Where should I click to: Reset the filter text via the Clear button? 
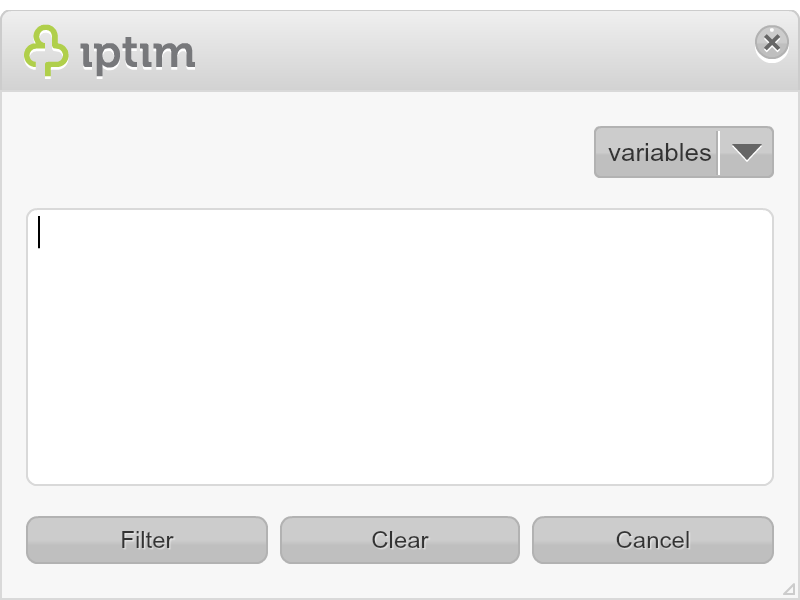click(x=400, y=540)
